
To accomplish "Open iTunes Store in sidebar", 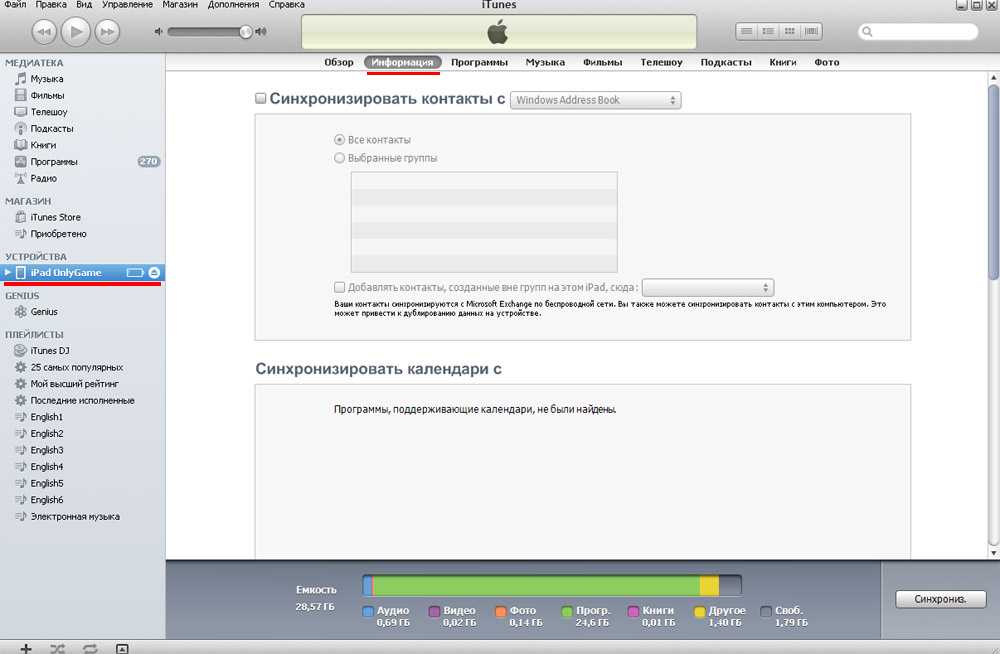I will click(x=55, y=217).
